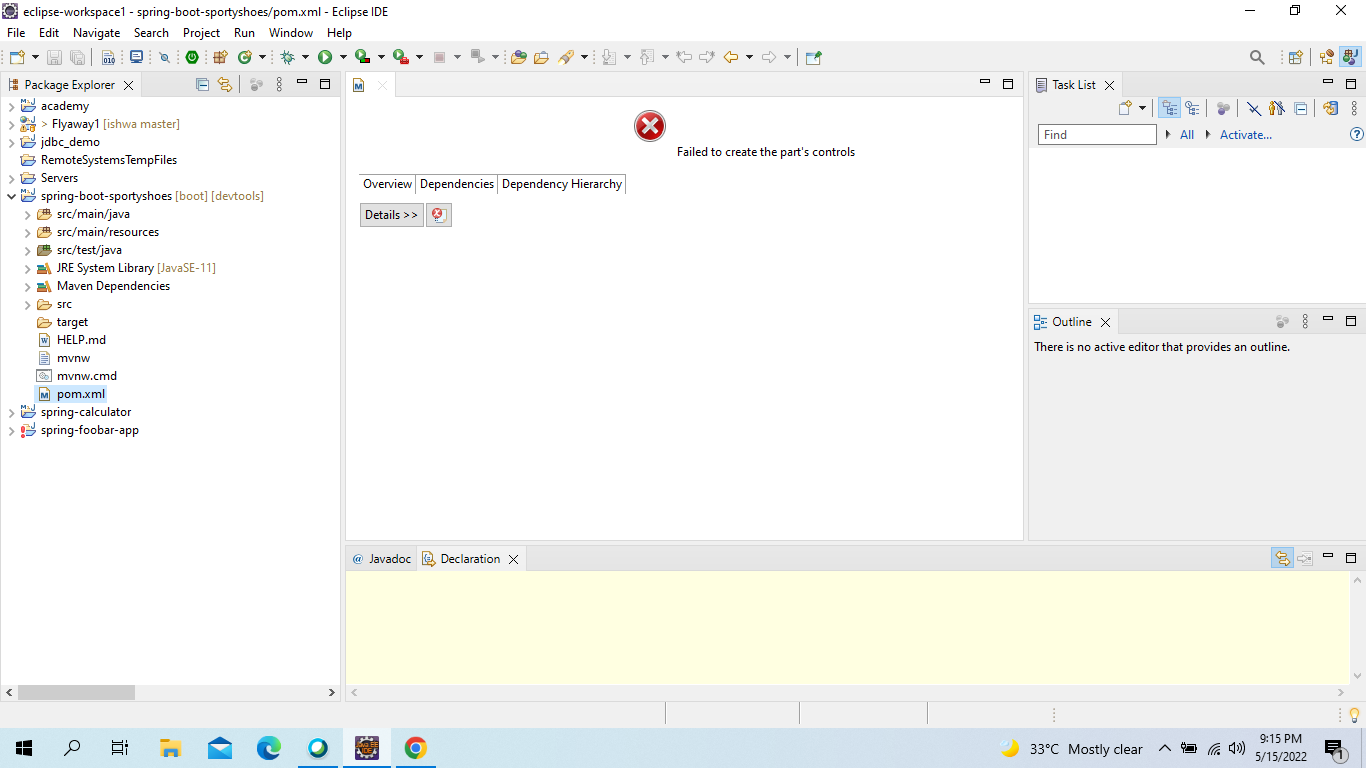The image size is (1366, 768).
Task: Click the red error button beside Details
Action: click(x=439, y=215)
